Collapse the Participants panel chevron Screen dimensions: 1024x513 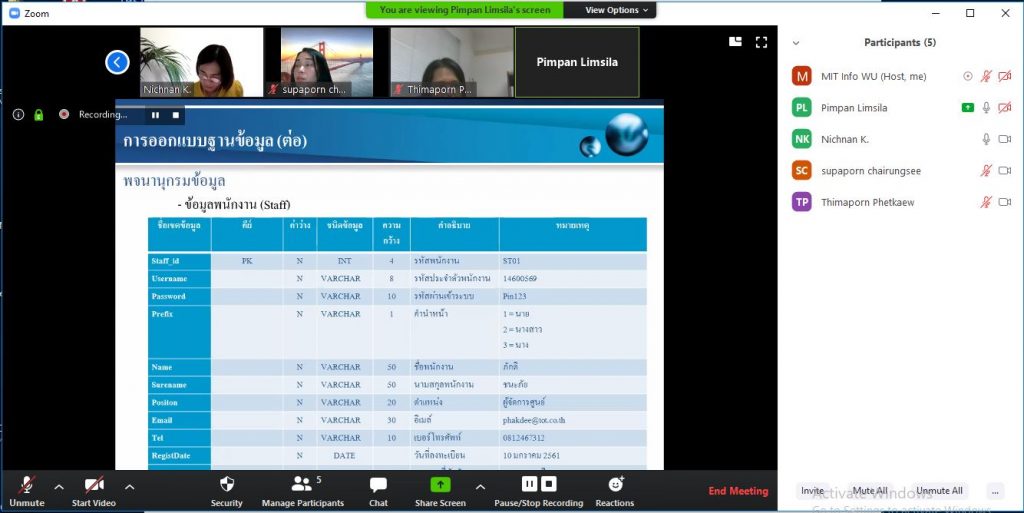796,43
